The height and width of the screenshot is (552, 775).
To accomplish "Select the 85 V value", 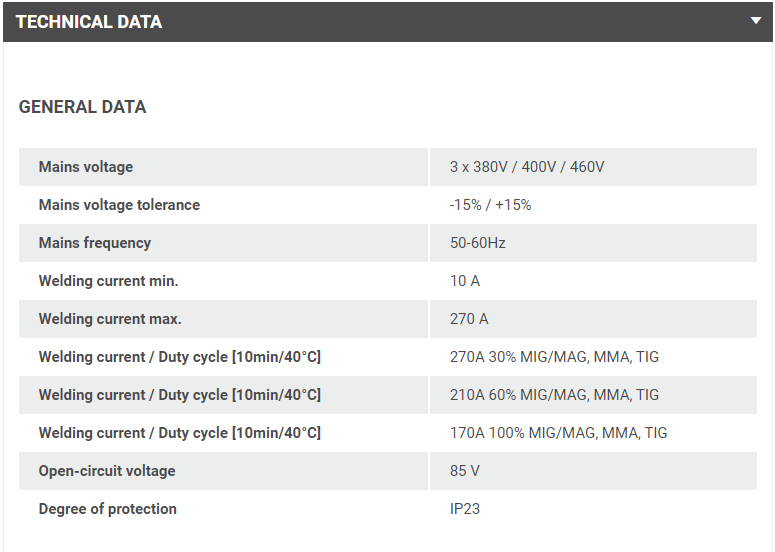I will (465, 471).
